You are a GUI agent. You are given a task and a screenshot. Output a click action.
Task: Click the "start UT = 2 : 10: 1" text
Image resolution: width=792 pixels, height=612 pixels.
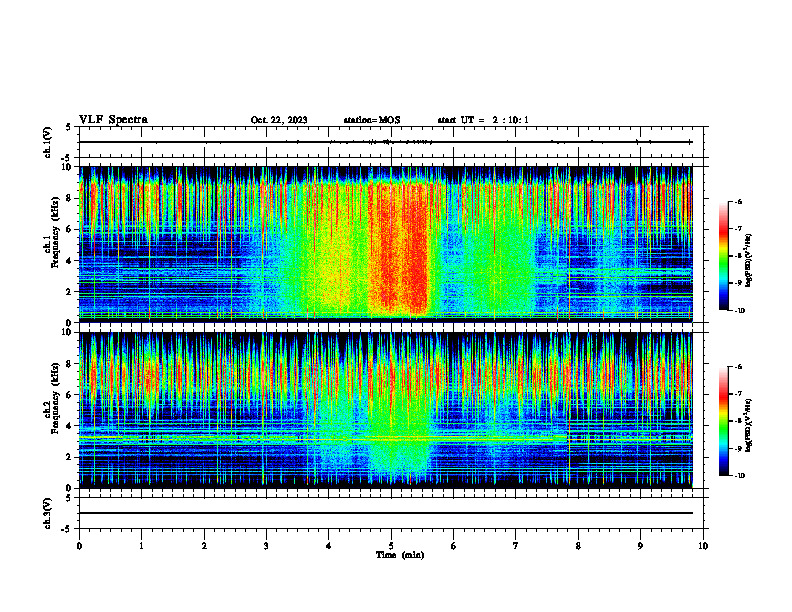pos(483,120)
